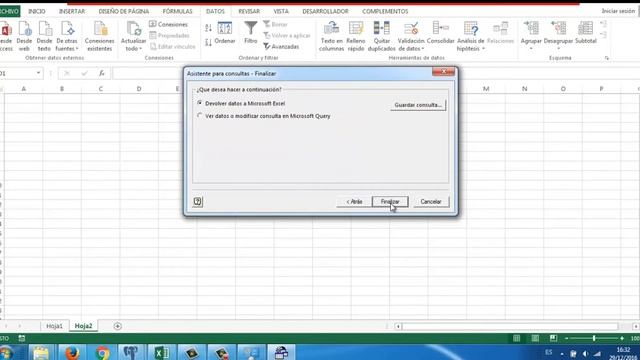Open FÓRMULAS ribbon tab
Screen dimensions: 640x360
coord(177,11)
